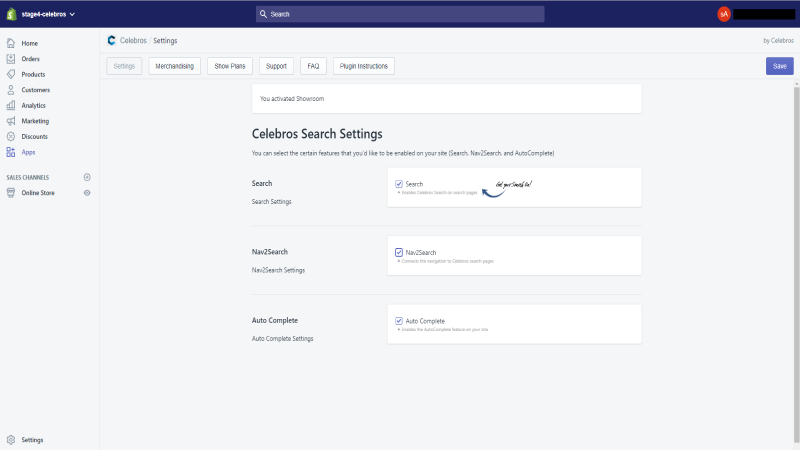
Task: Click the SALES CHANNELS section header
Action: (x=28, y=178)
